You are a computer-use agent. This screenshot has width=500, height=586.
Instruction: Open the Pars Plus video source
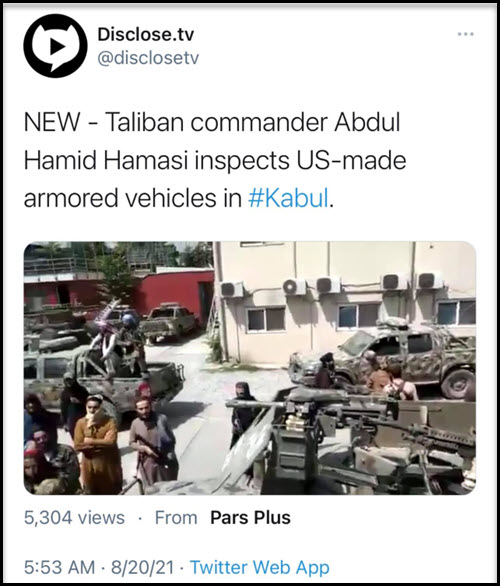click(250, 518)
